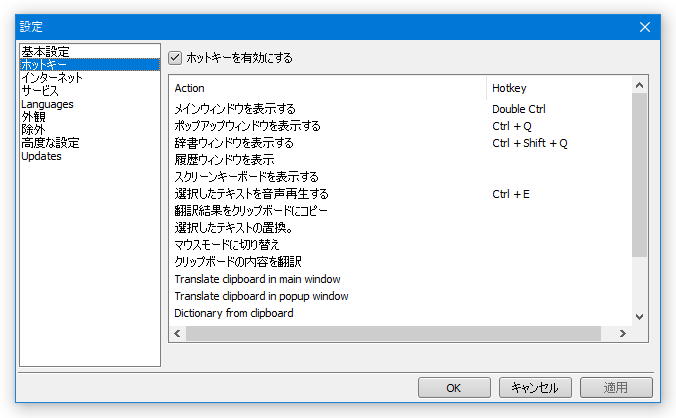The height and width of the screenshot is (418, 676).
Task: Click the Action column header
Action: pos(328,88)
